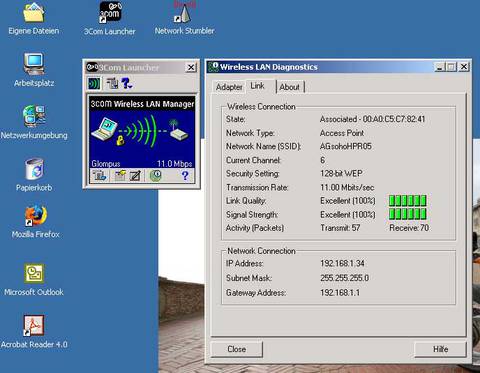This screenshot has width=480, height=373.
Task: Click the profile folder icon in LAN Manager bottom bar
Action: [x=120, y=175]
